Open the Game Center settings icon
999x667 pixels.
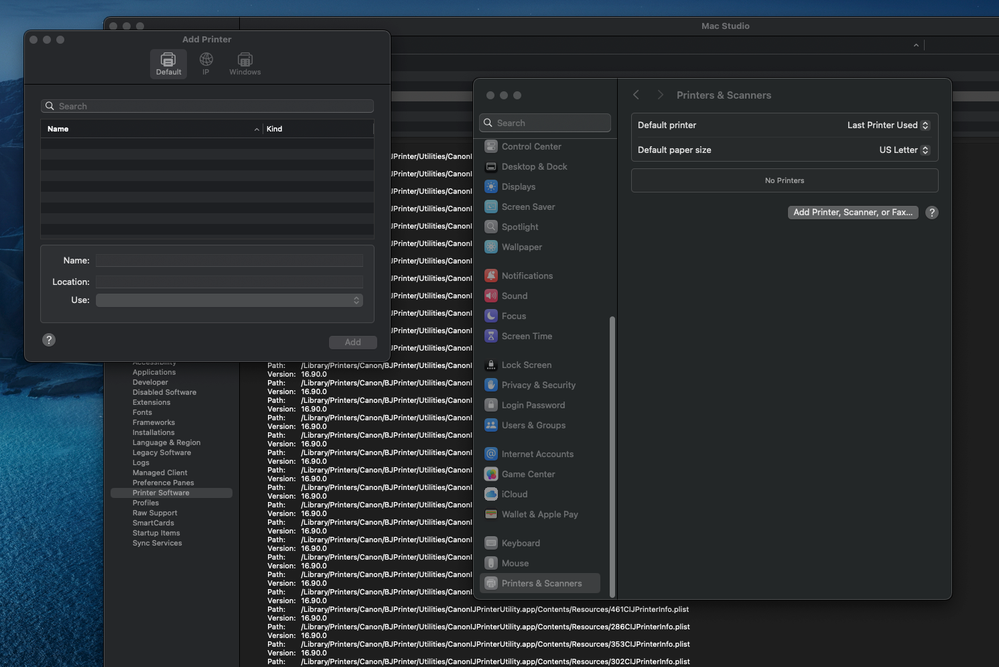pos(491,474)
